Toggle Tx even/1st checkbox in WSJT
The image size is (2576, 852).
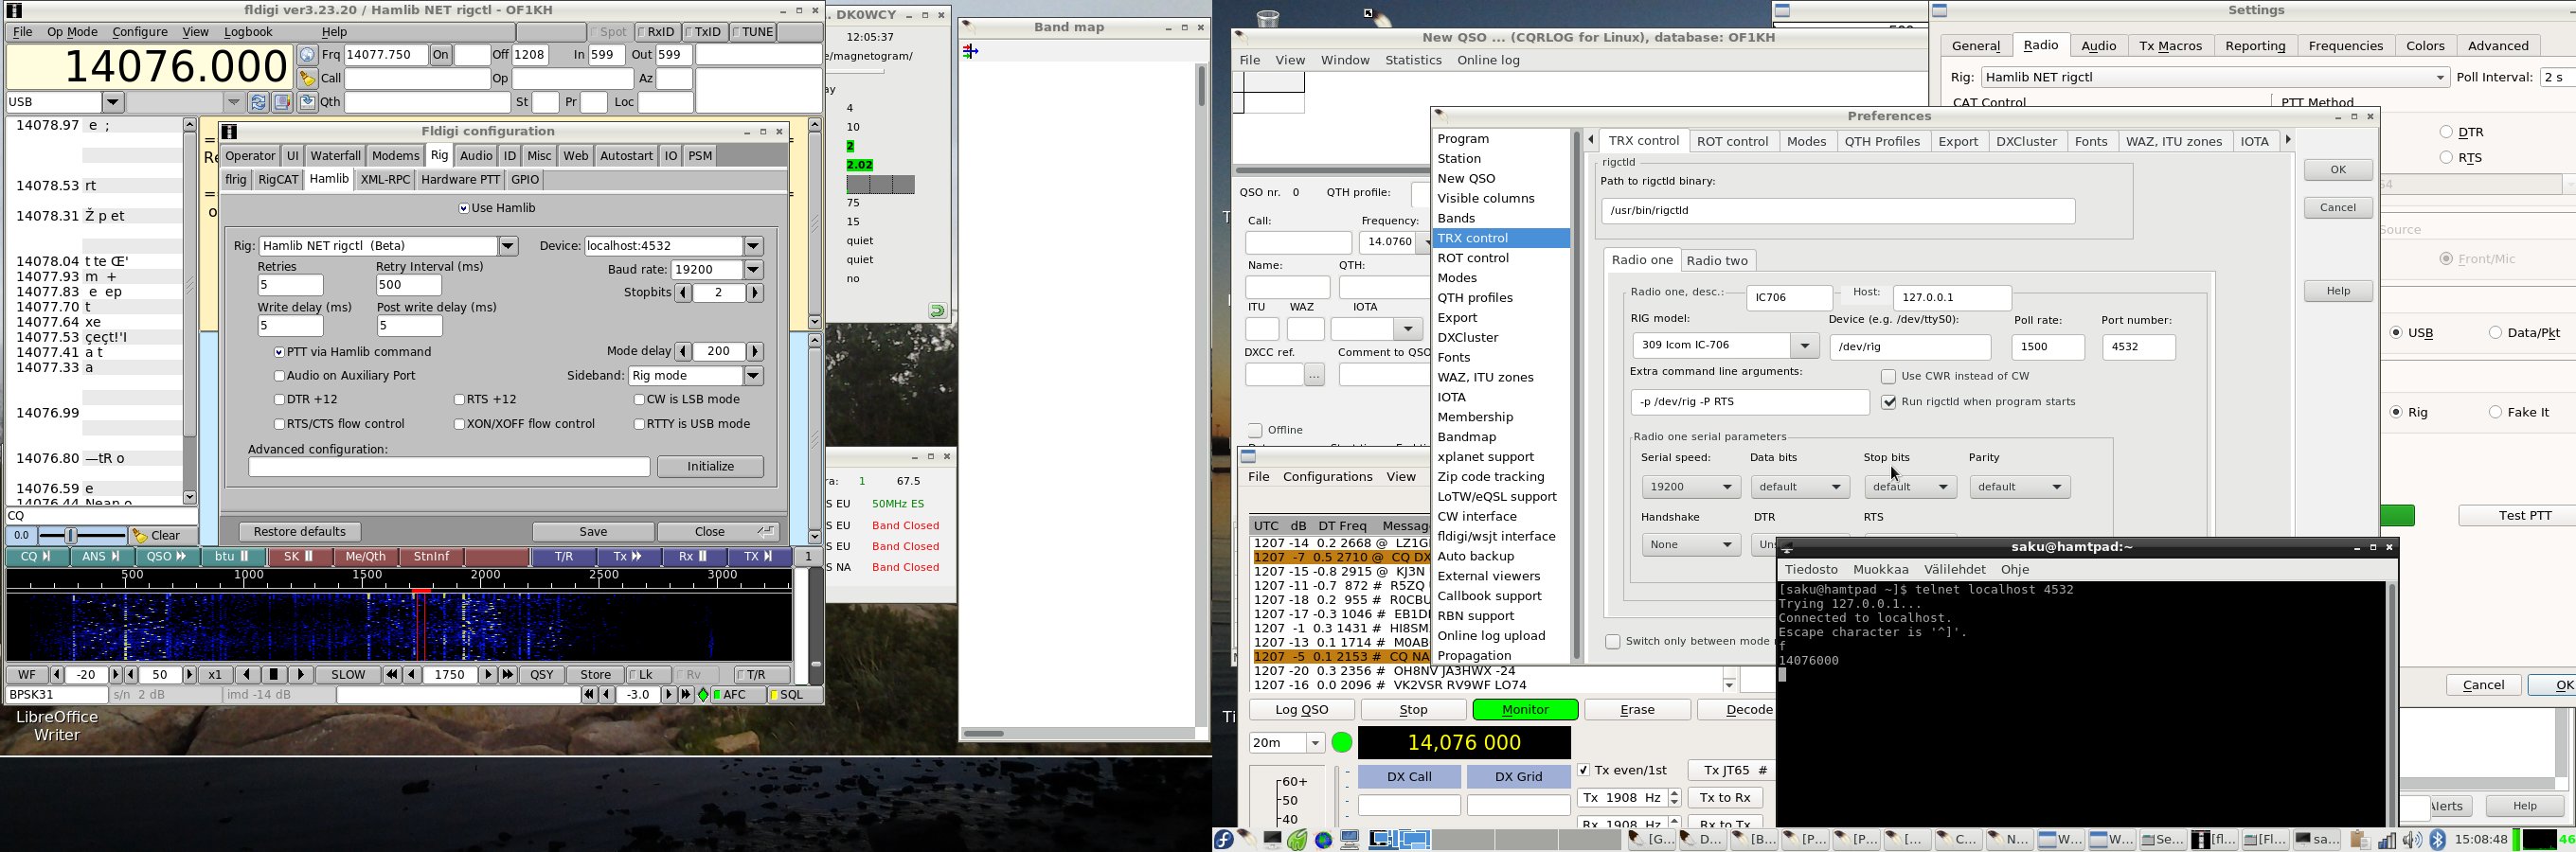point(1583,770)
